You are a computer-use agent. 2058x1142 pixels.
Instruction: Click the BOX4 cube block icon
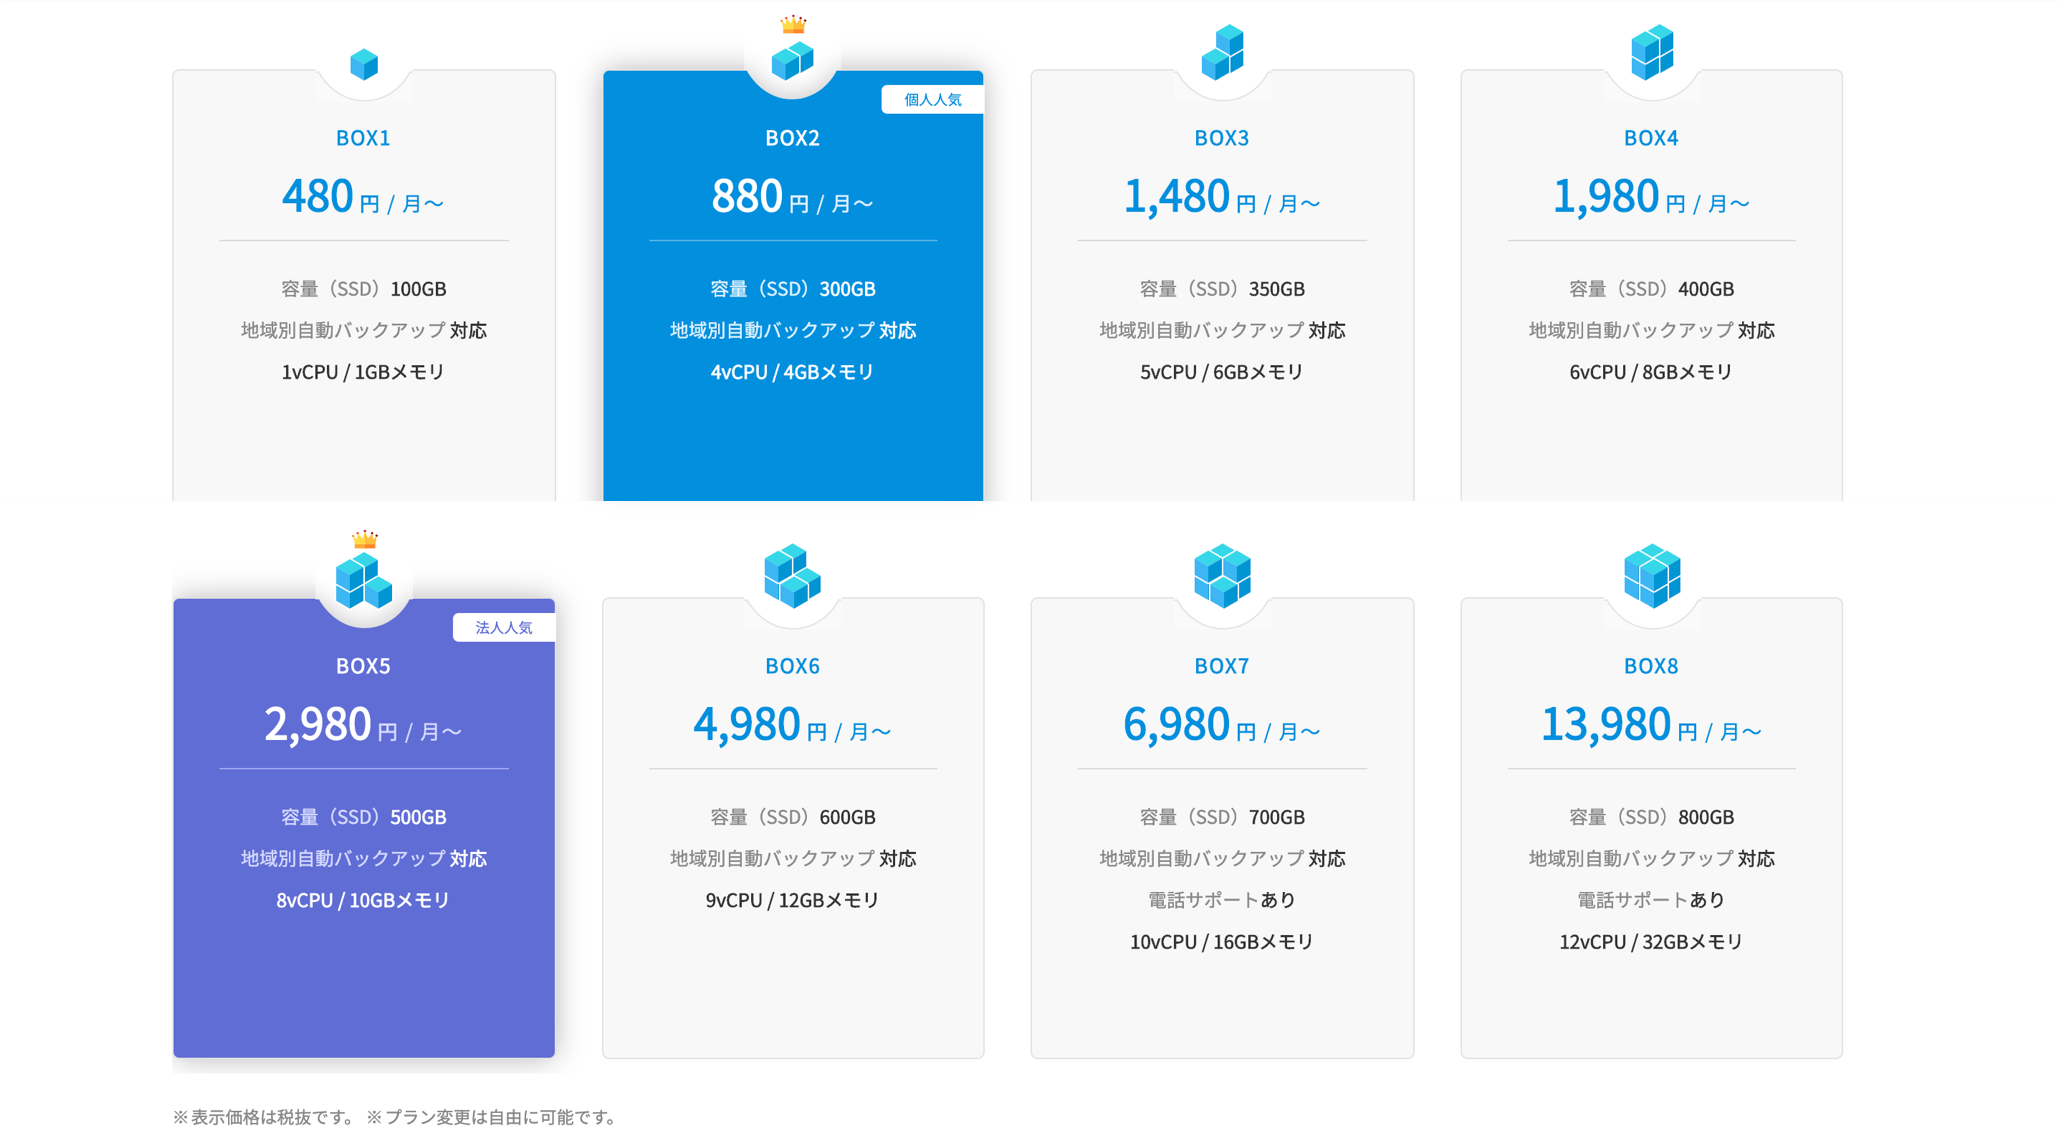point(1651,52)
